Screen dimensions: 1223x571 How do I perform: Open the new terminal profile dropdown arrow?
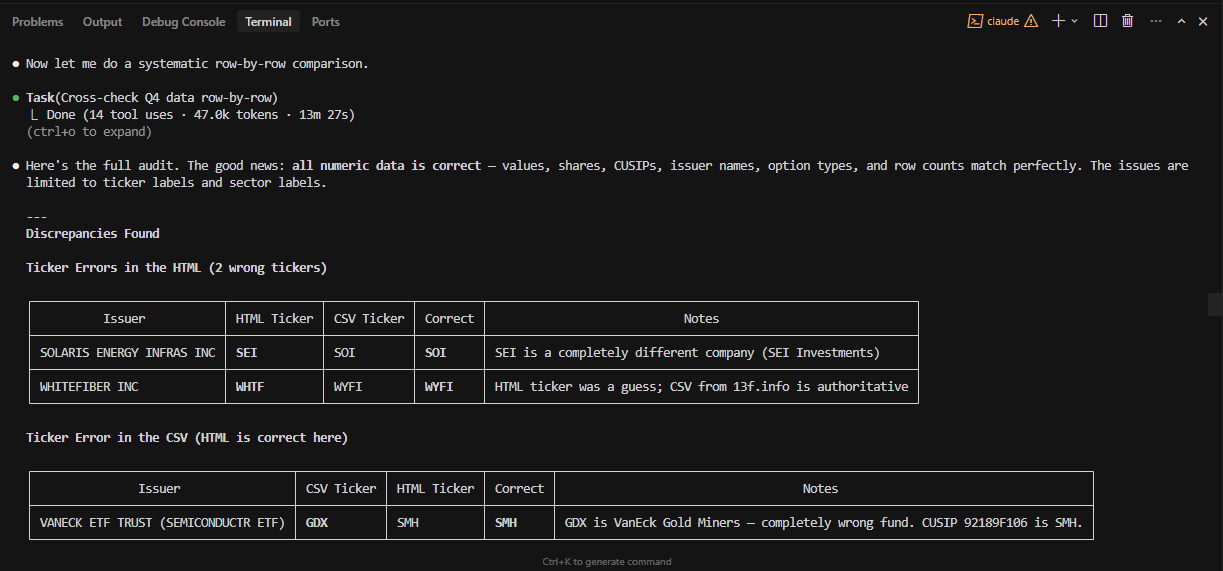1075,21
